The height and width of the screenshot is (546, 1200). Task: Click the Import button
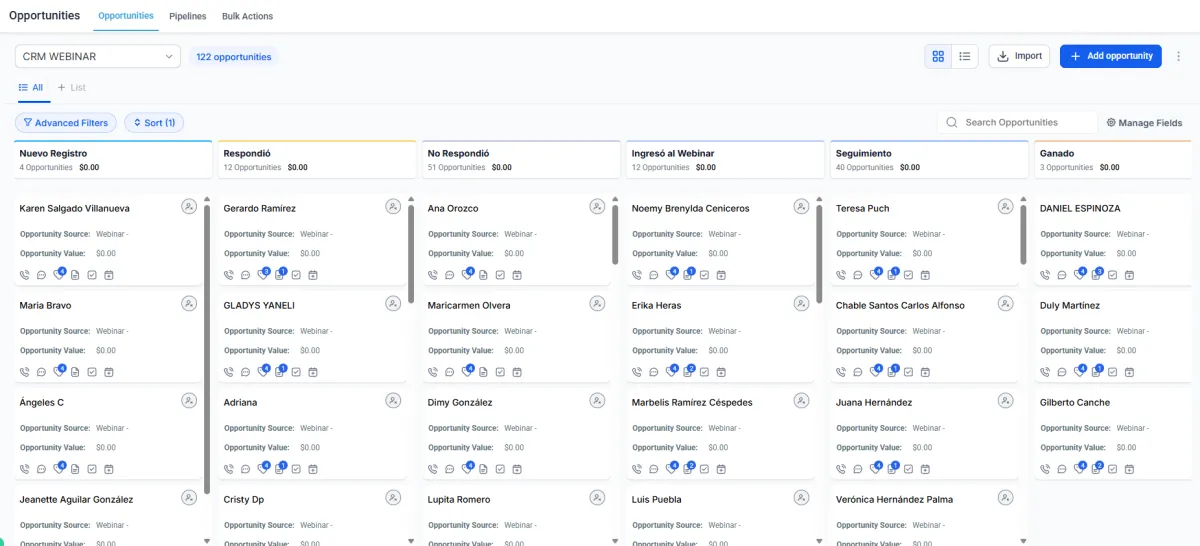(1019, 56)
